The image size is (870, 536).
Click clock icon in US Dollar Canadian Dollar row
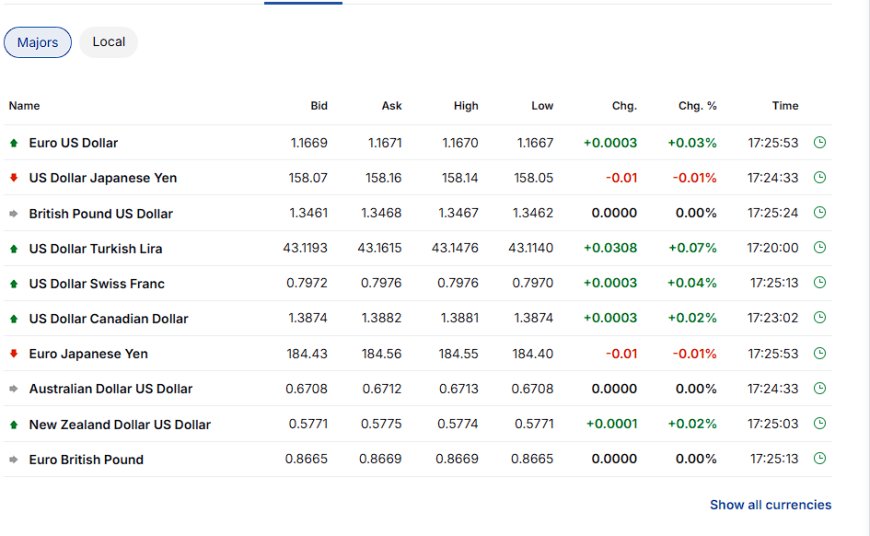click(820, 317)
